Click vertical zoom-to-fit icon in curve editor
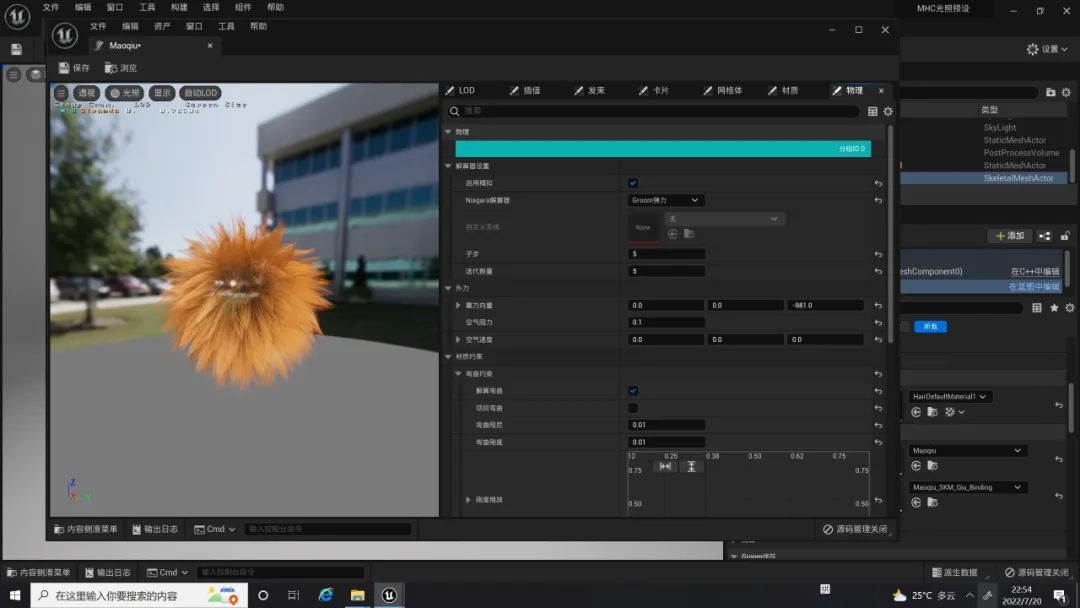 pyautogui.click(x=691, y=466)
